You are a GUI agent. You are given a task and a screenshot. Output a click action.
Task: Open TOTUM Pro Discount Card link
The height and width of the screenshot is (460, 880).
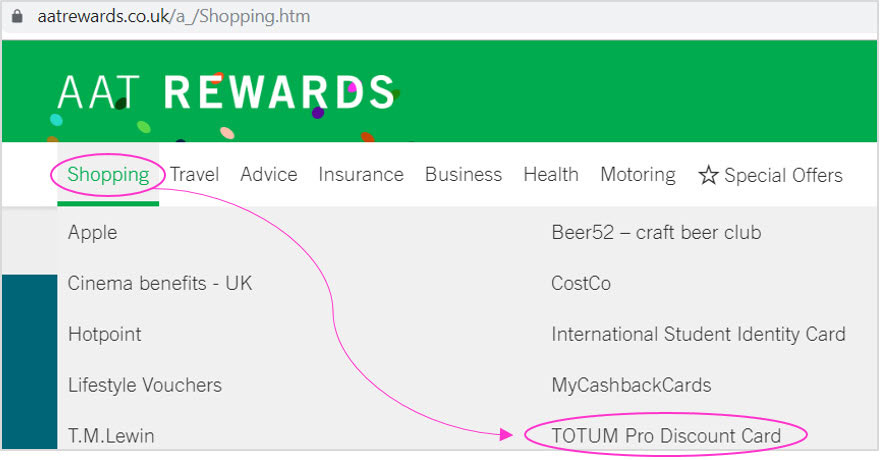(x=666, y=436)
